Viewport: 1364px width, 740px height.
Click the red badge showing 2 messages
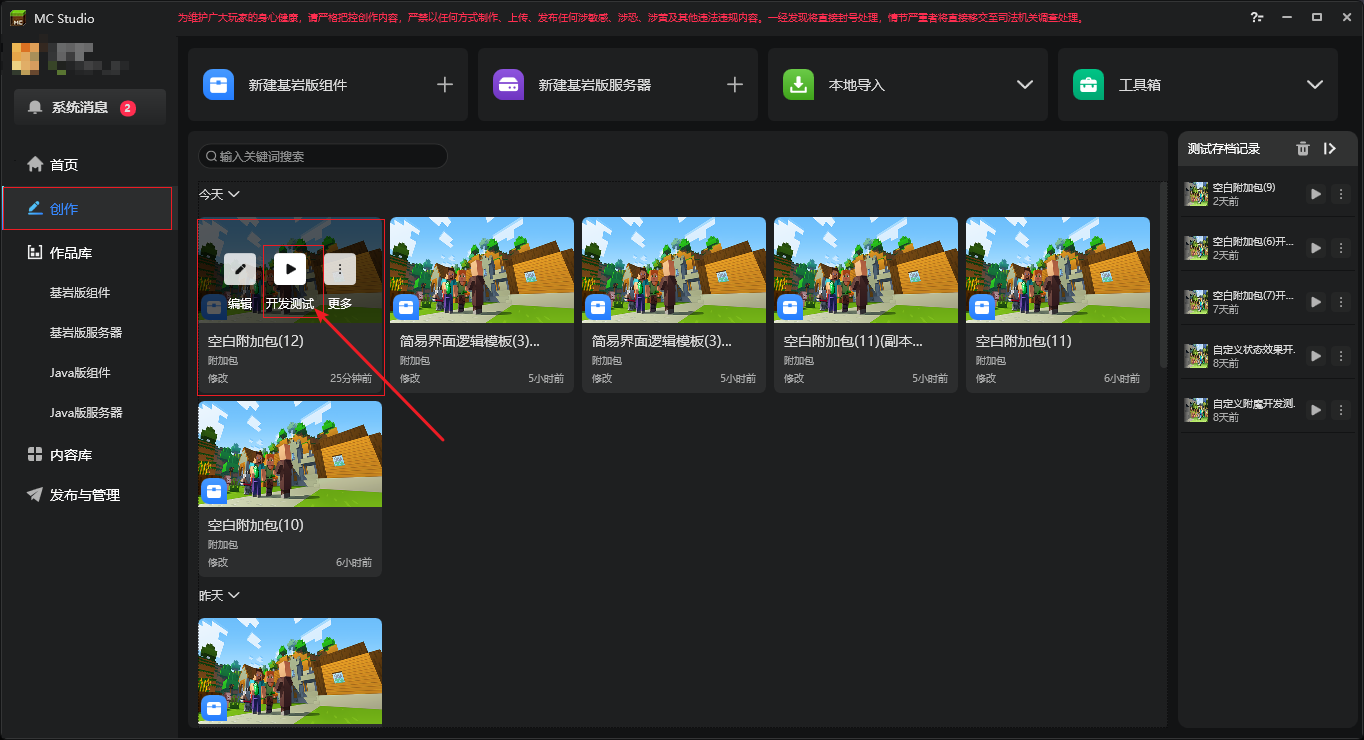click(x=128, y=108)
